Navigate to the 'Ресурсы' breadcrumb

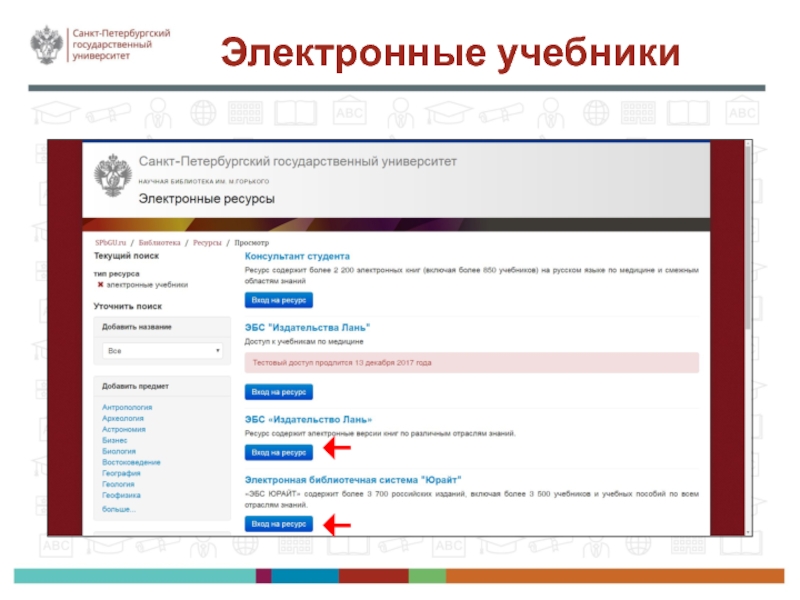(x=207, y=243)
